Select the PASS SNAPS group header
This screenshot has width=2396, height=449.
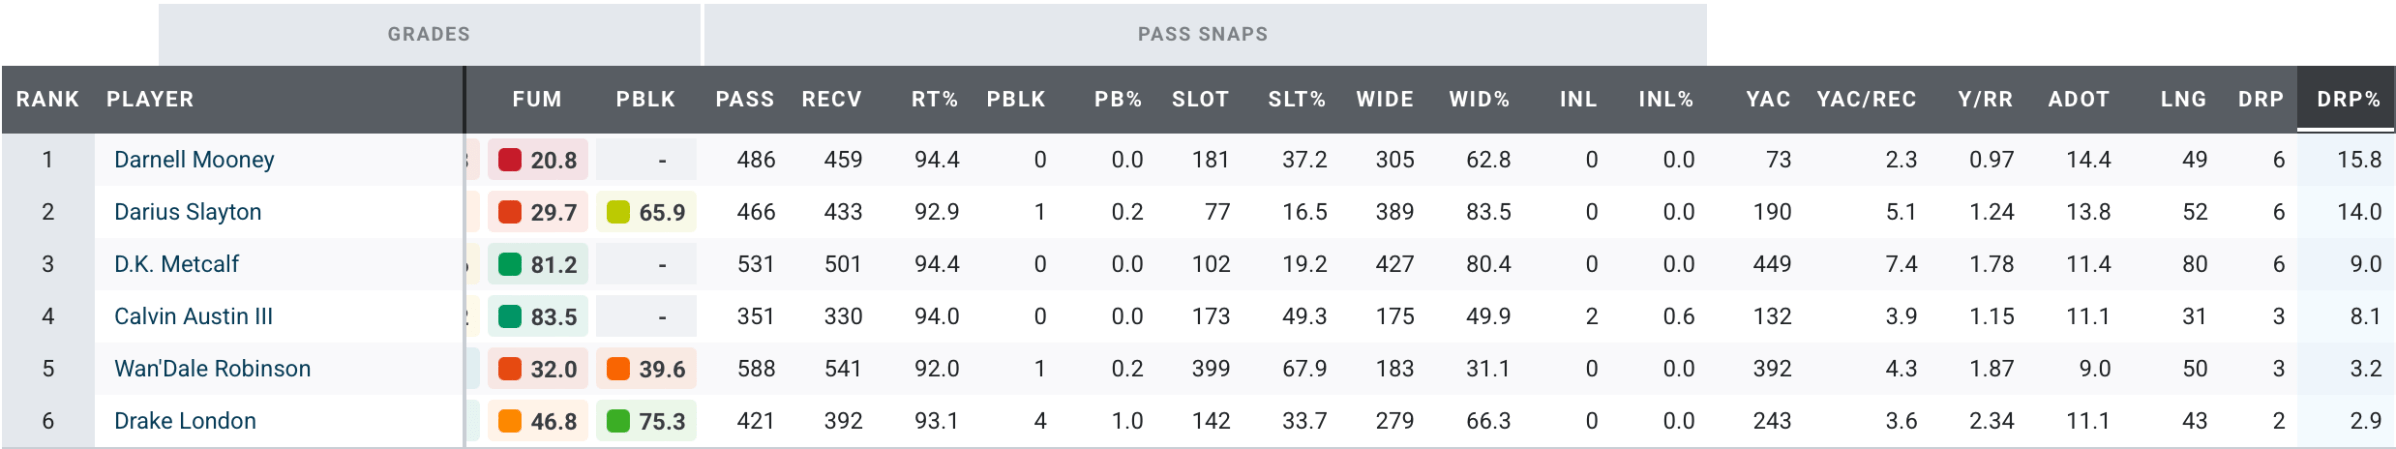[1203, 35]
